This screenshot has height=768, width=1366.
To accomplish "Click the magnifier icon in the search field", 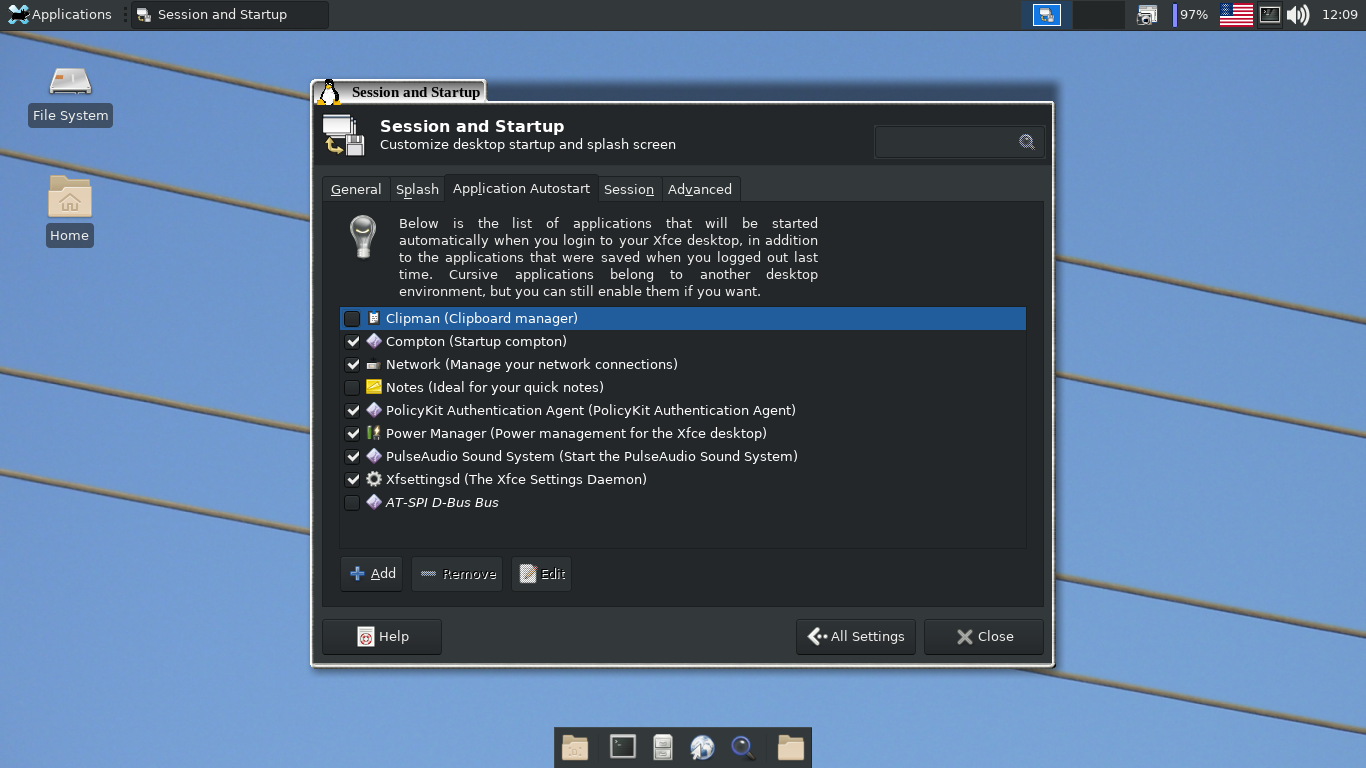I will tap(1027, 142).
